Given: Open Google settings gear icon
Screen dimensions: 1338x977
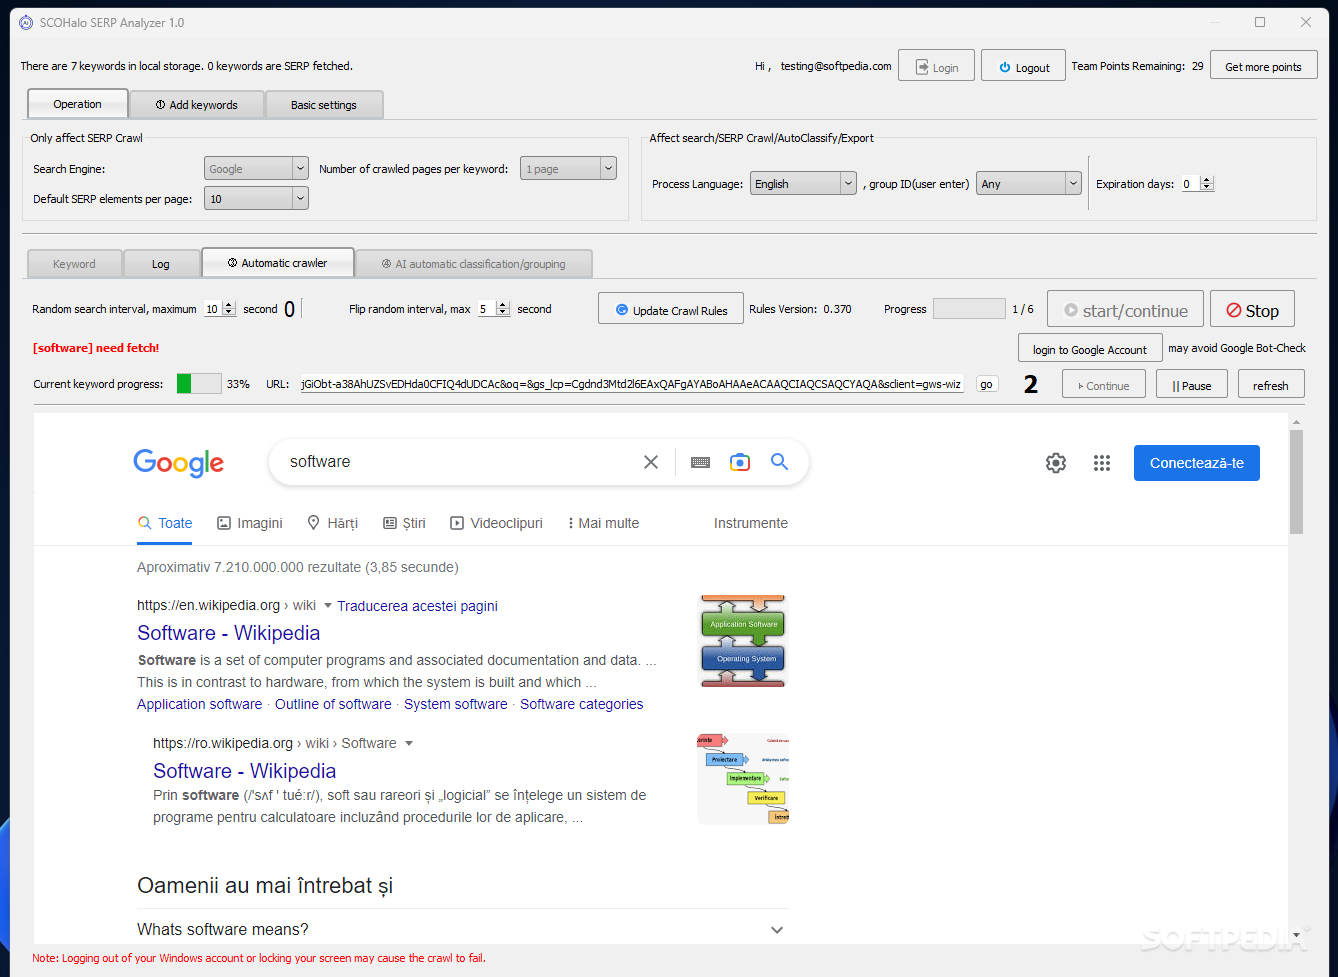Looking at the screenshot, I should point(1056,463).
